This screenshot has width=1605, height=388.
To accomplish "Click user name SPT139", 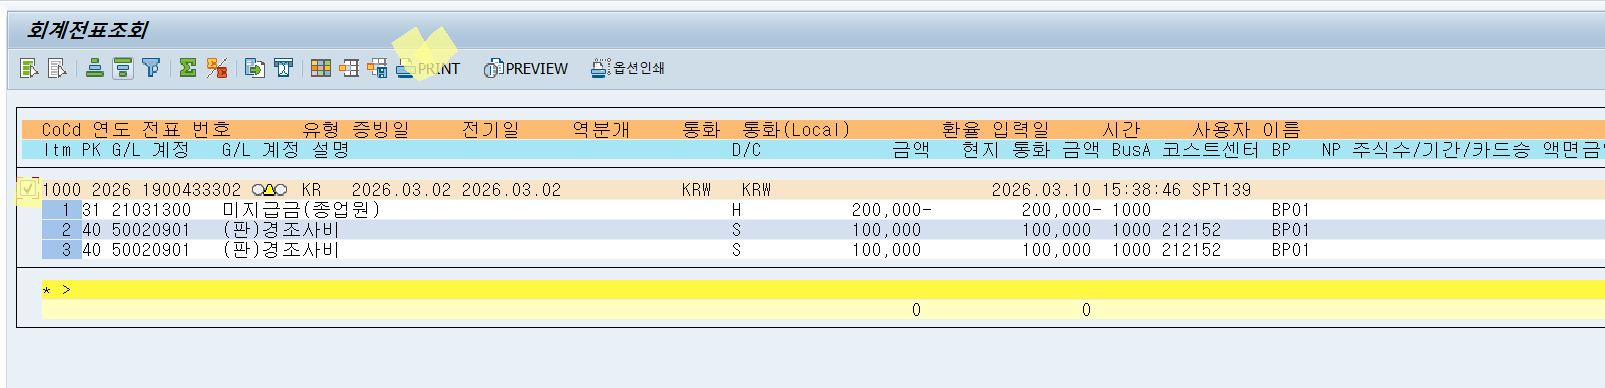I will (1221, 190).
